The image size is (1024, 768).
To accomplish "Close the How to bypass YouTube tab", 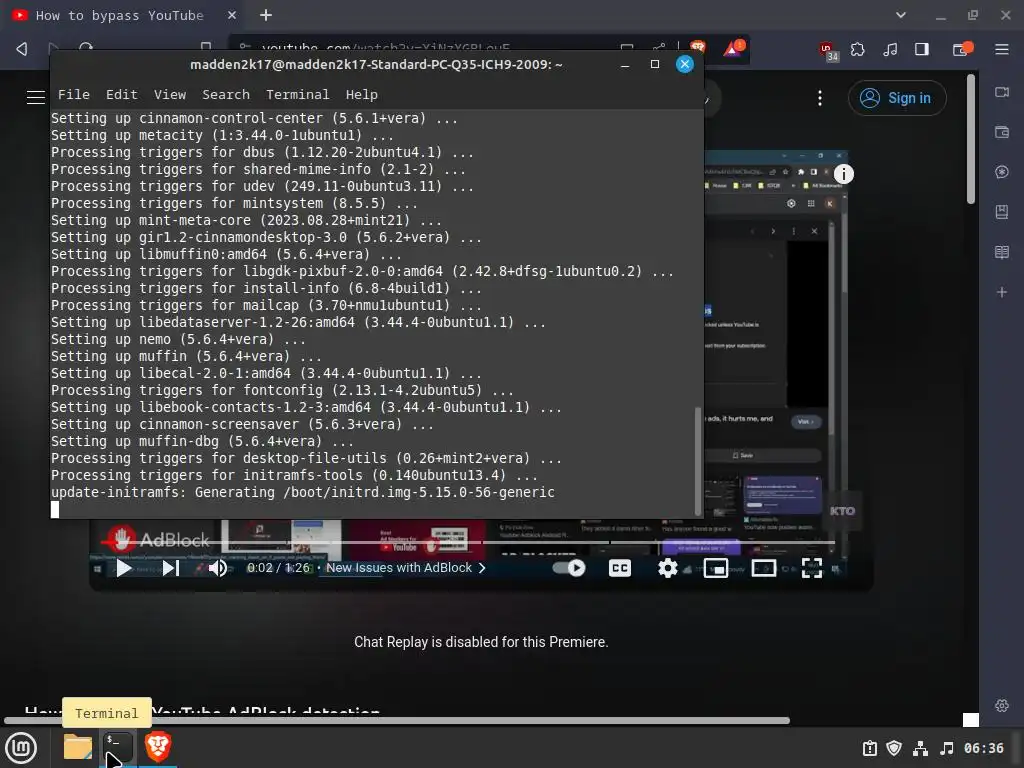I will point(232,15).
